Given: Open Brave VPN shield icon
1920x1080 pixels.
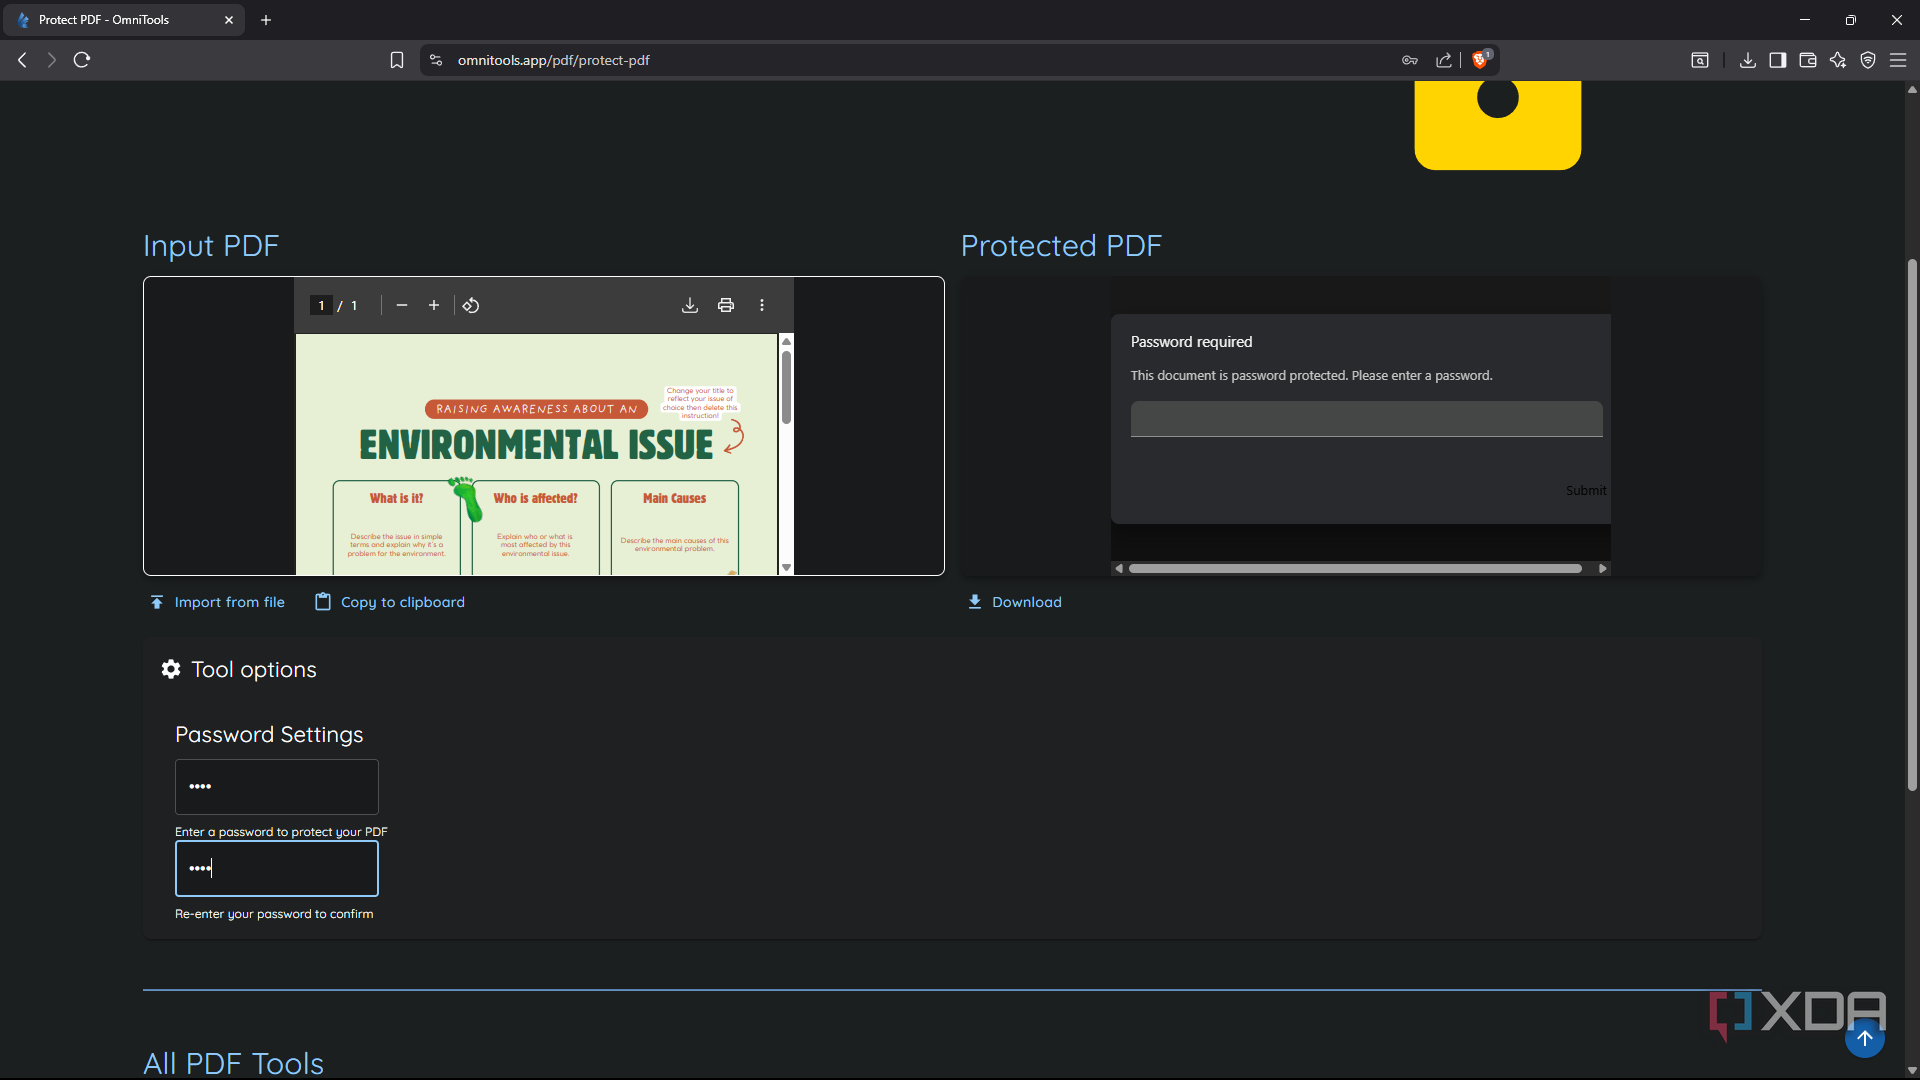Looking at the screenshot, I should [1868, 60].
